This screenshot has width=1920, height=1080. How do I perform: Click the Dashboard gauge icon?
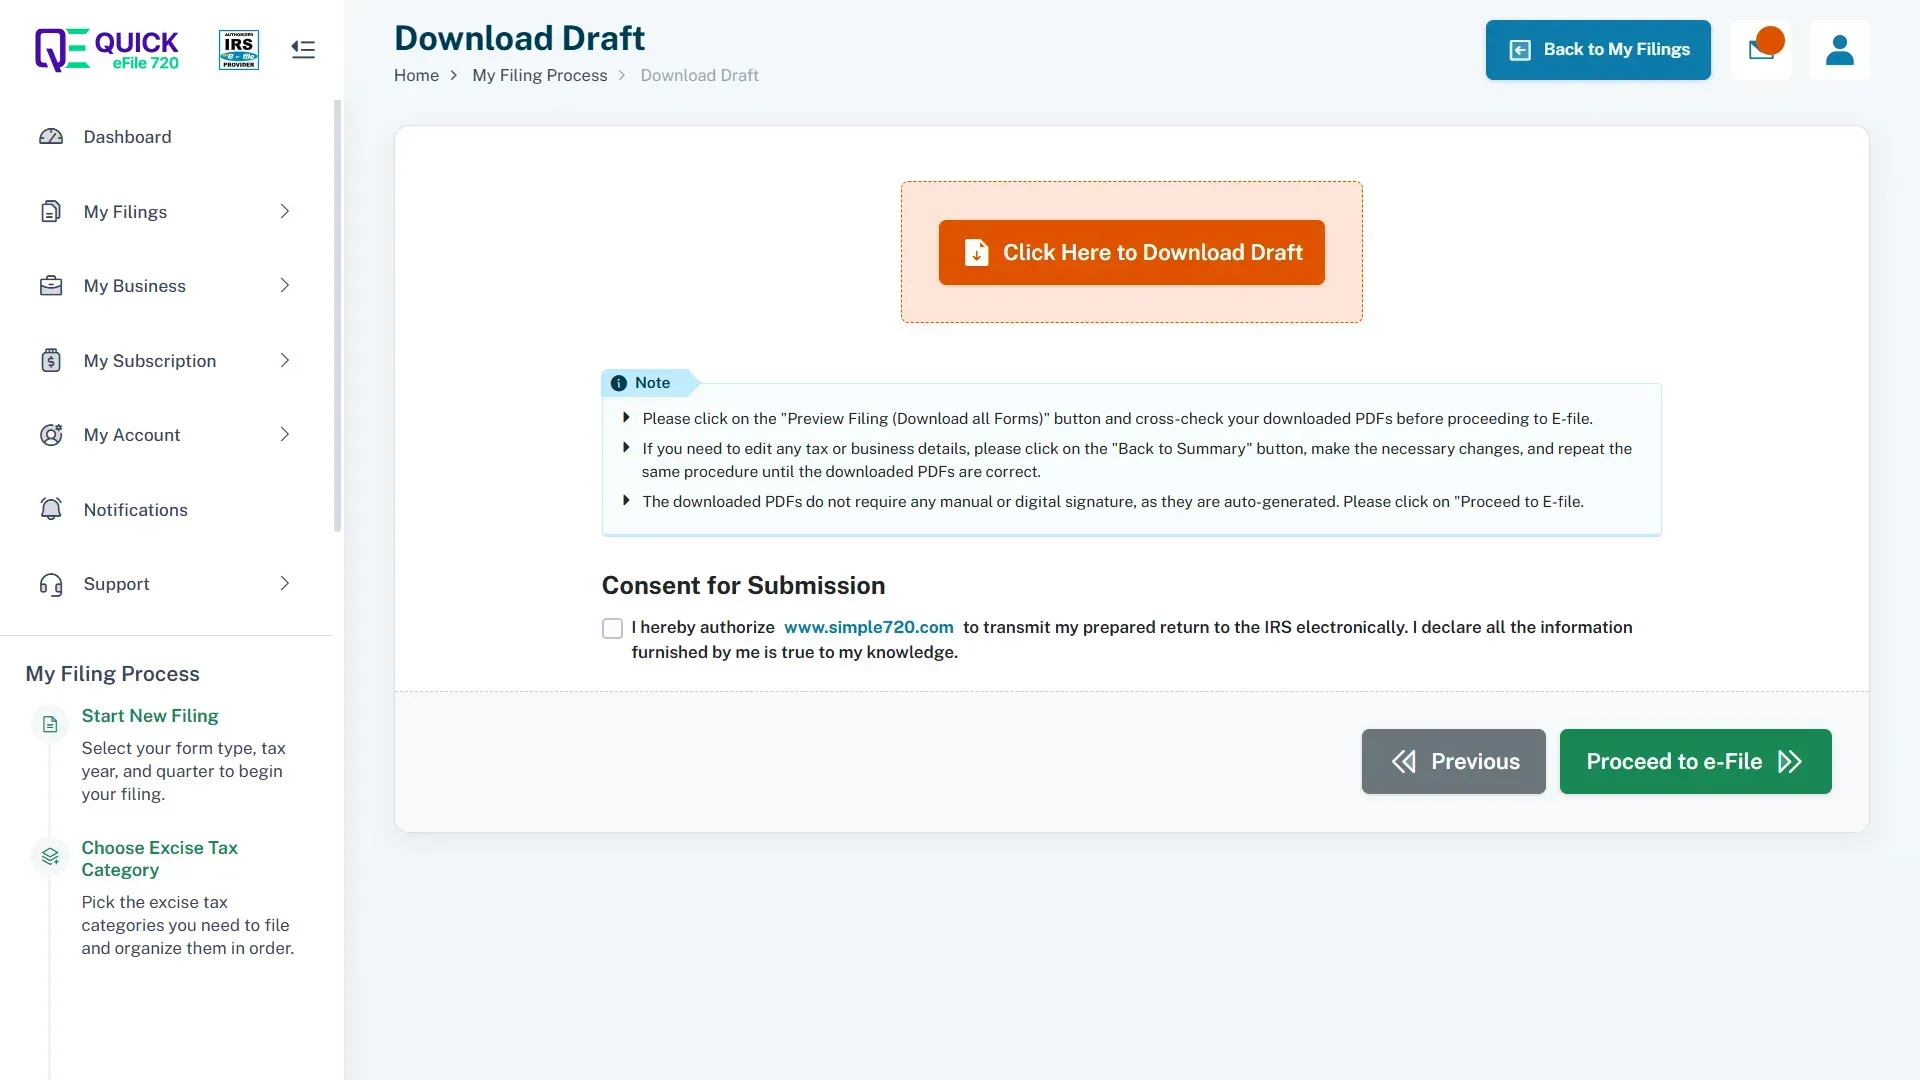(x=51, y=137)
